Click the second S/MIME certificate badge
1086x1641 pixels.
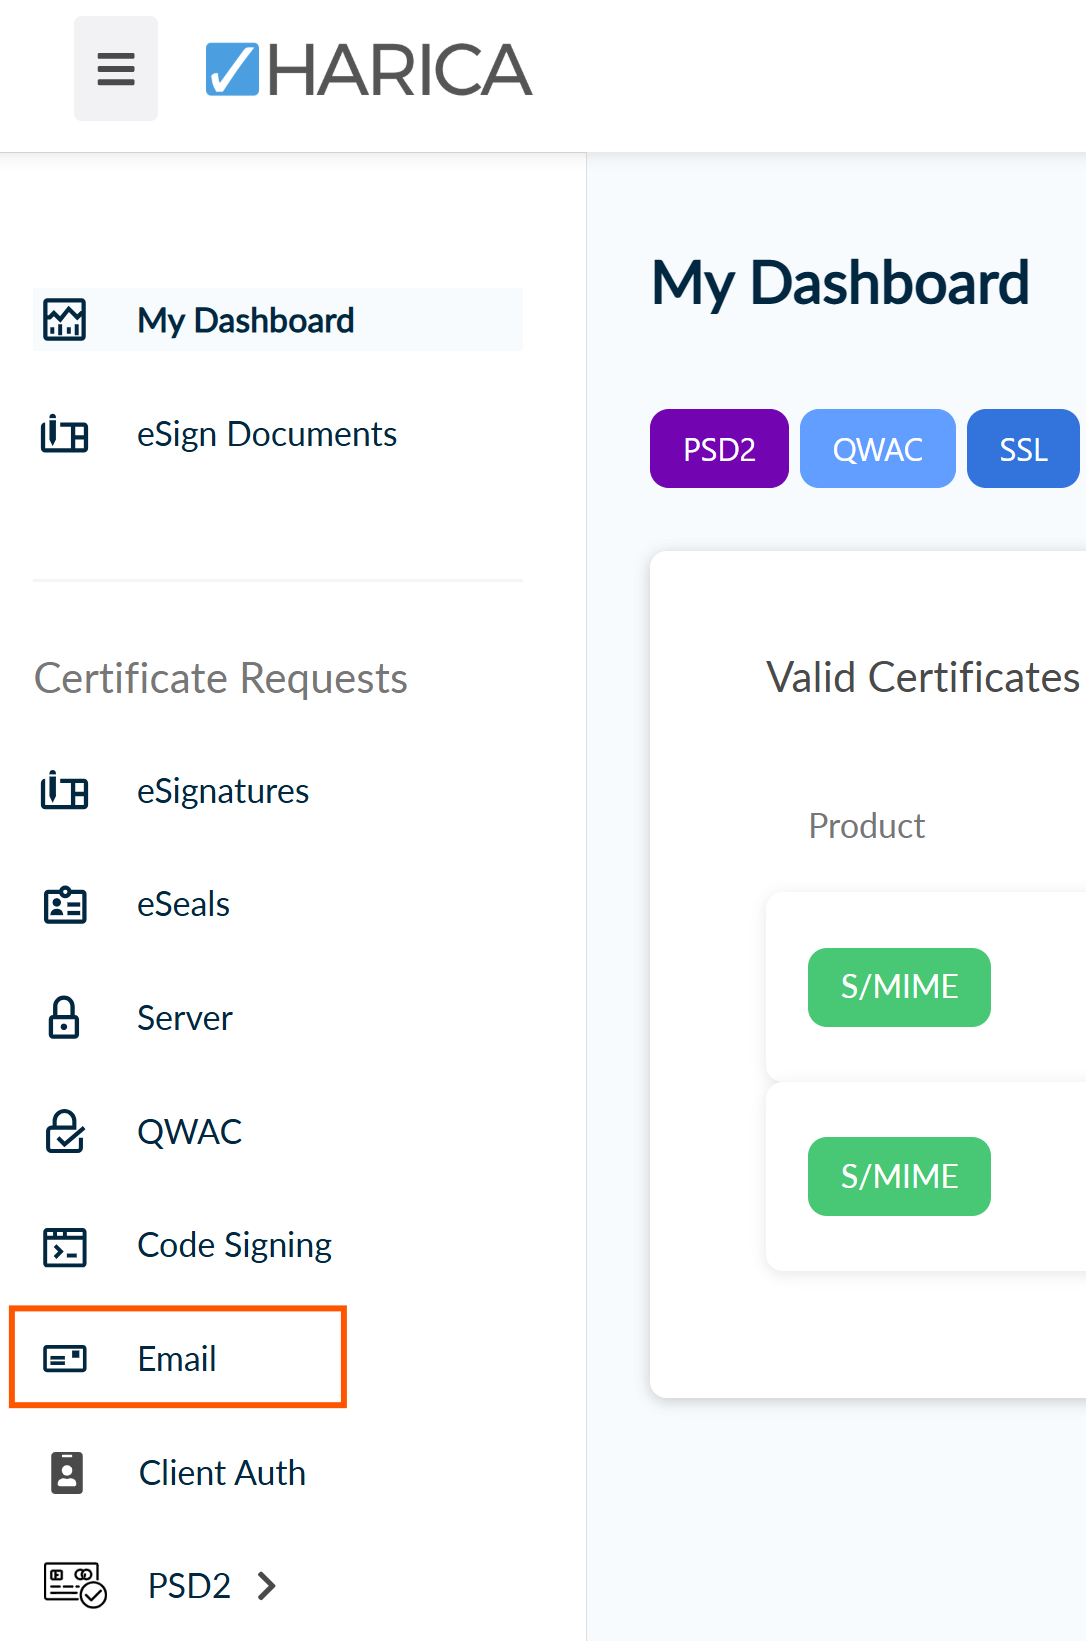pos(899,1176)
